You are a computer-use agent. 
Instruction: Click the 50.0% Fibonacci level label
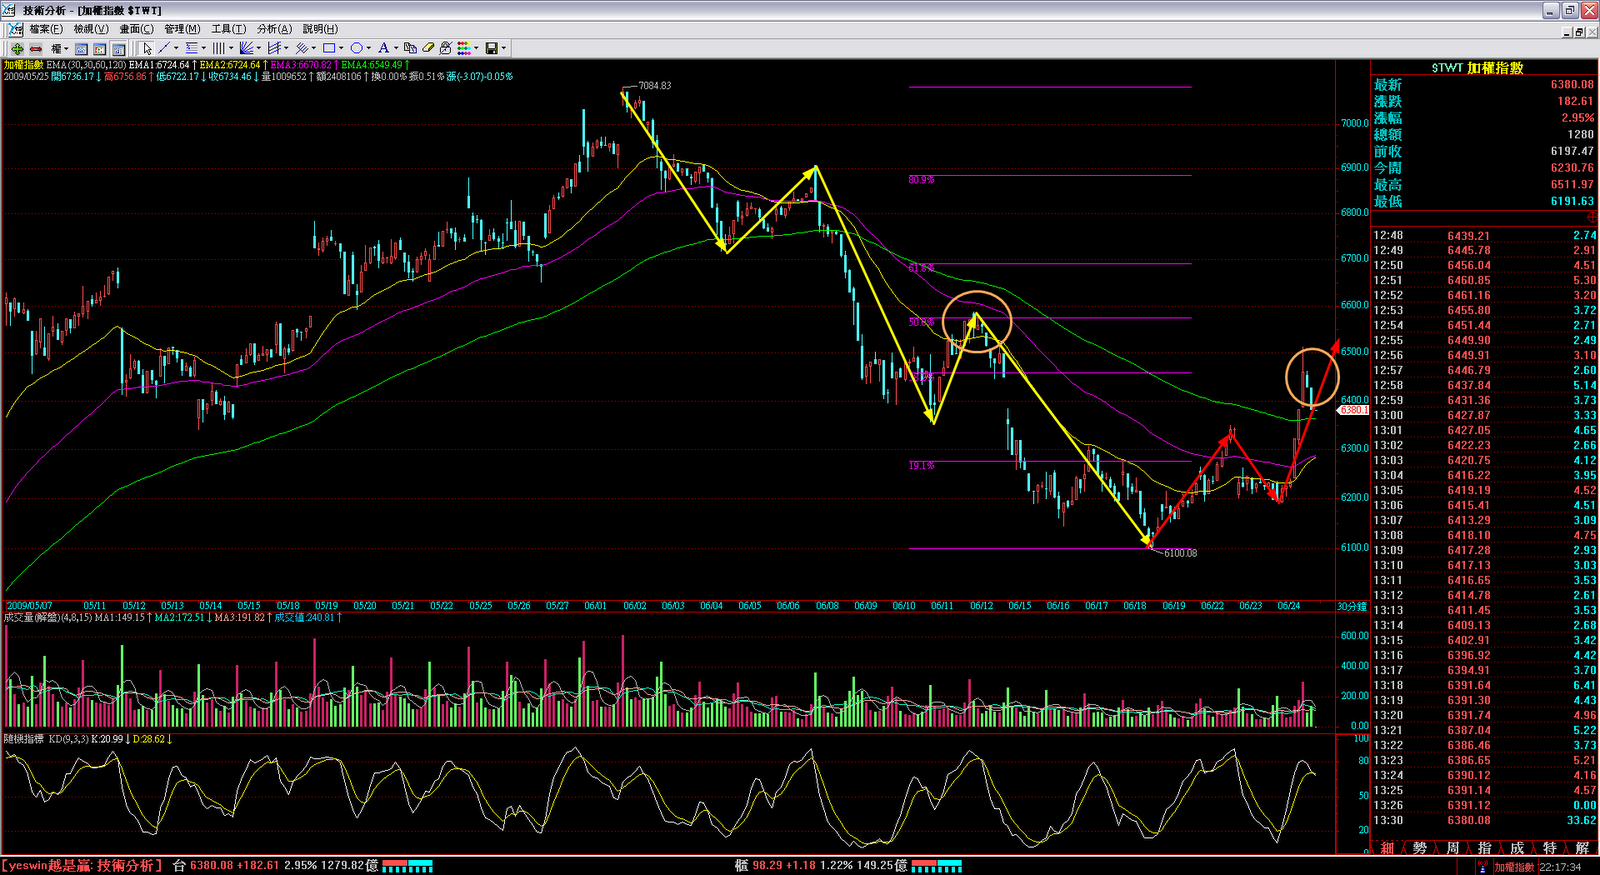point(921,322)
